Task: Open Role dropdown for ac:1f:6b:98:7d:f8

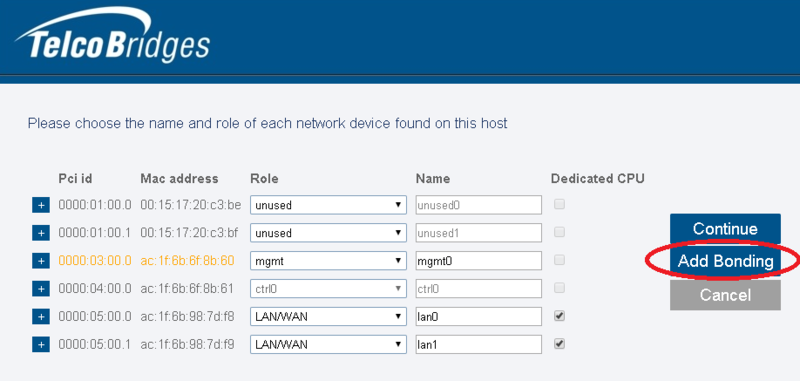Action: coord(328,317)
